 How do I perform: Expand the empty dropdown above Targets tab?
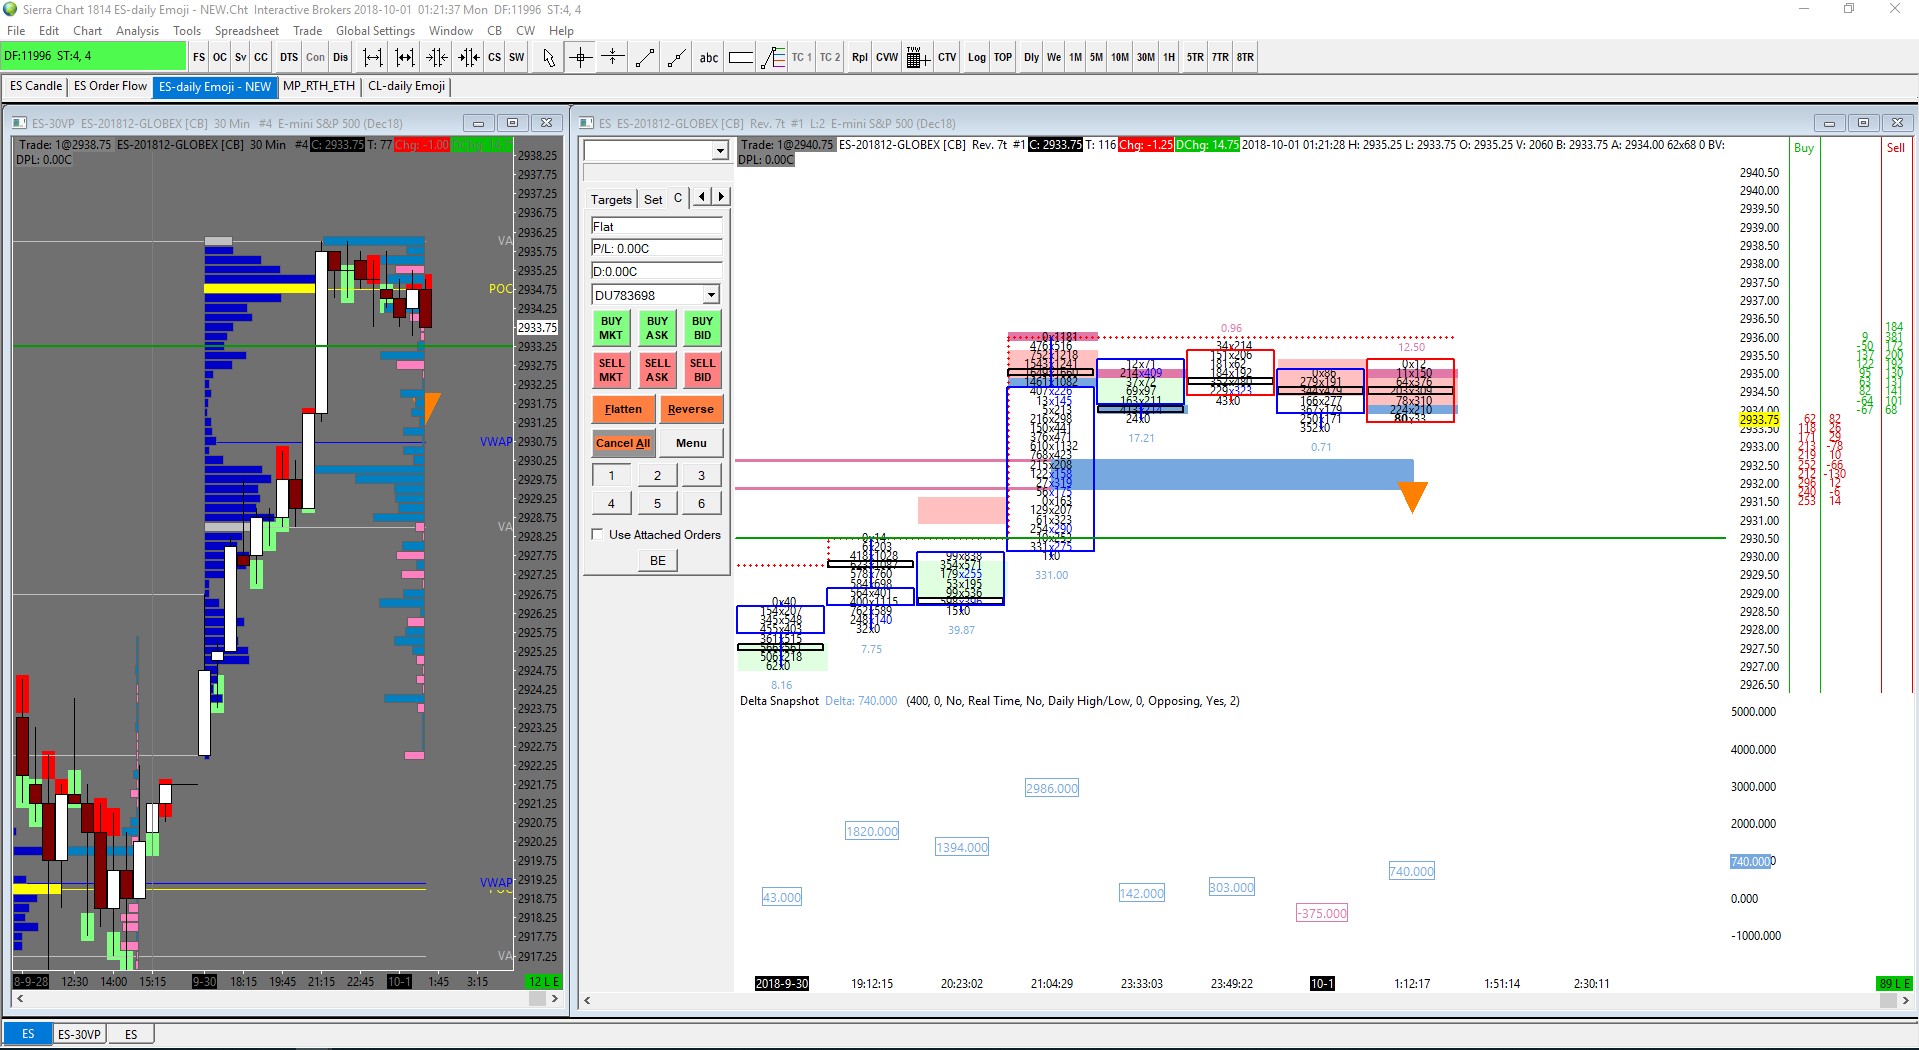(720, 151)
